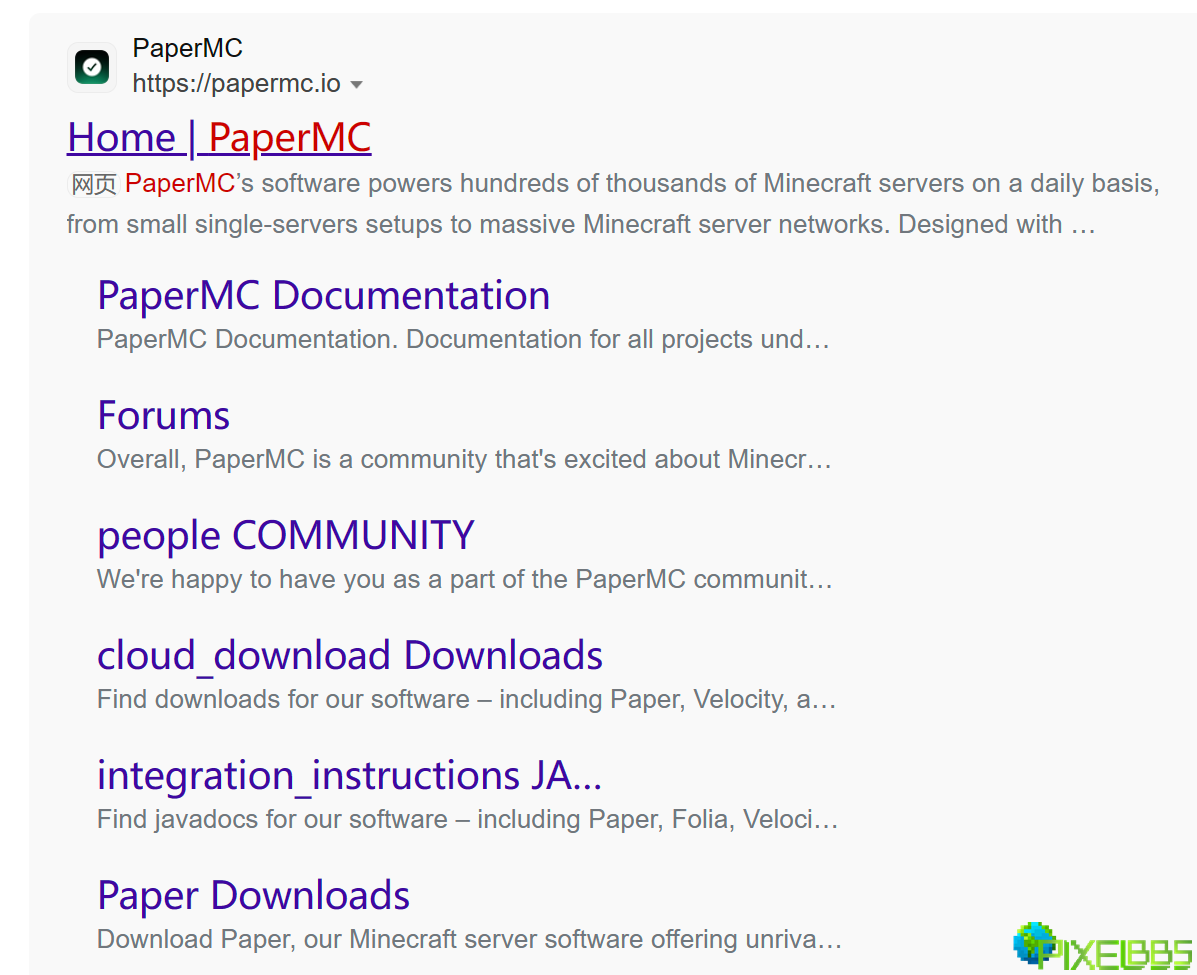Screen dimensions: 1197x975
Task: Open the Paper Downloads sitelink
Action: (x=253, y=895)
